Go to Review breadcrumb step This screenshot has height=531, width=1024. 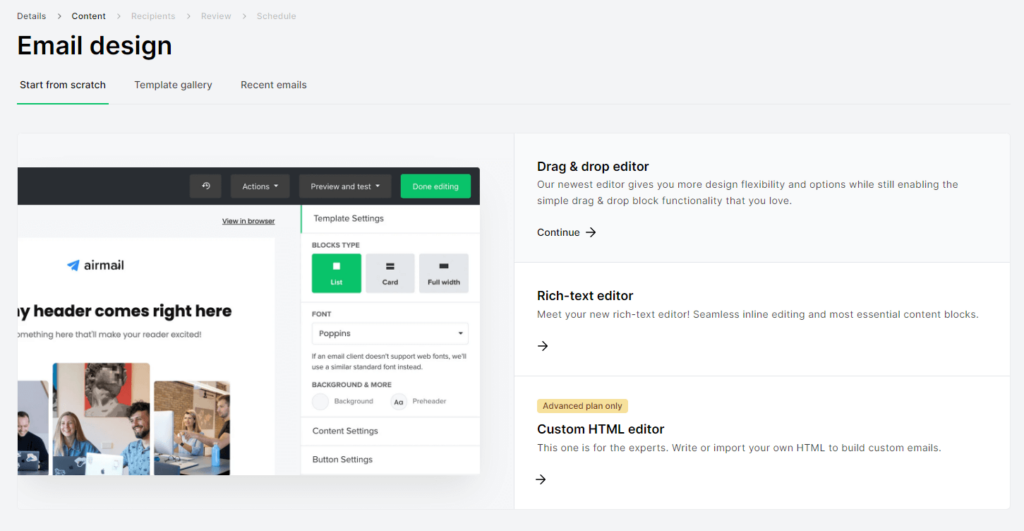[216, 16]
